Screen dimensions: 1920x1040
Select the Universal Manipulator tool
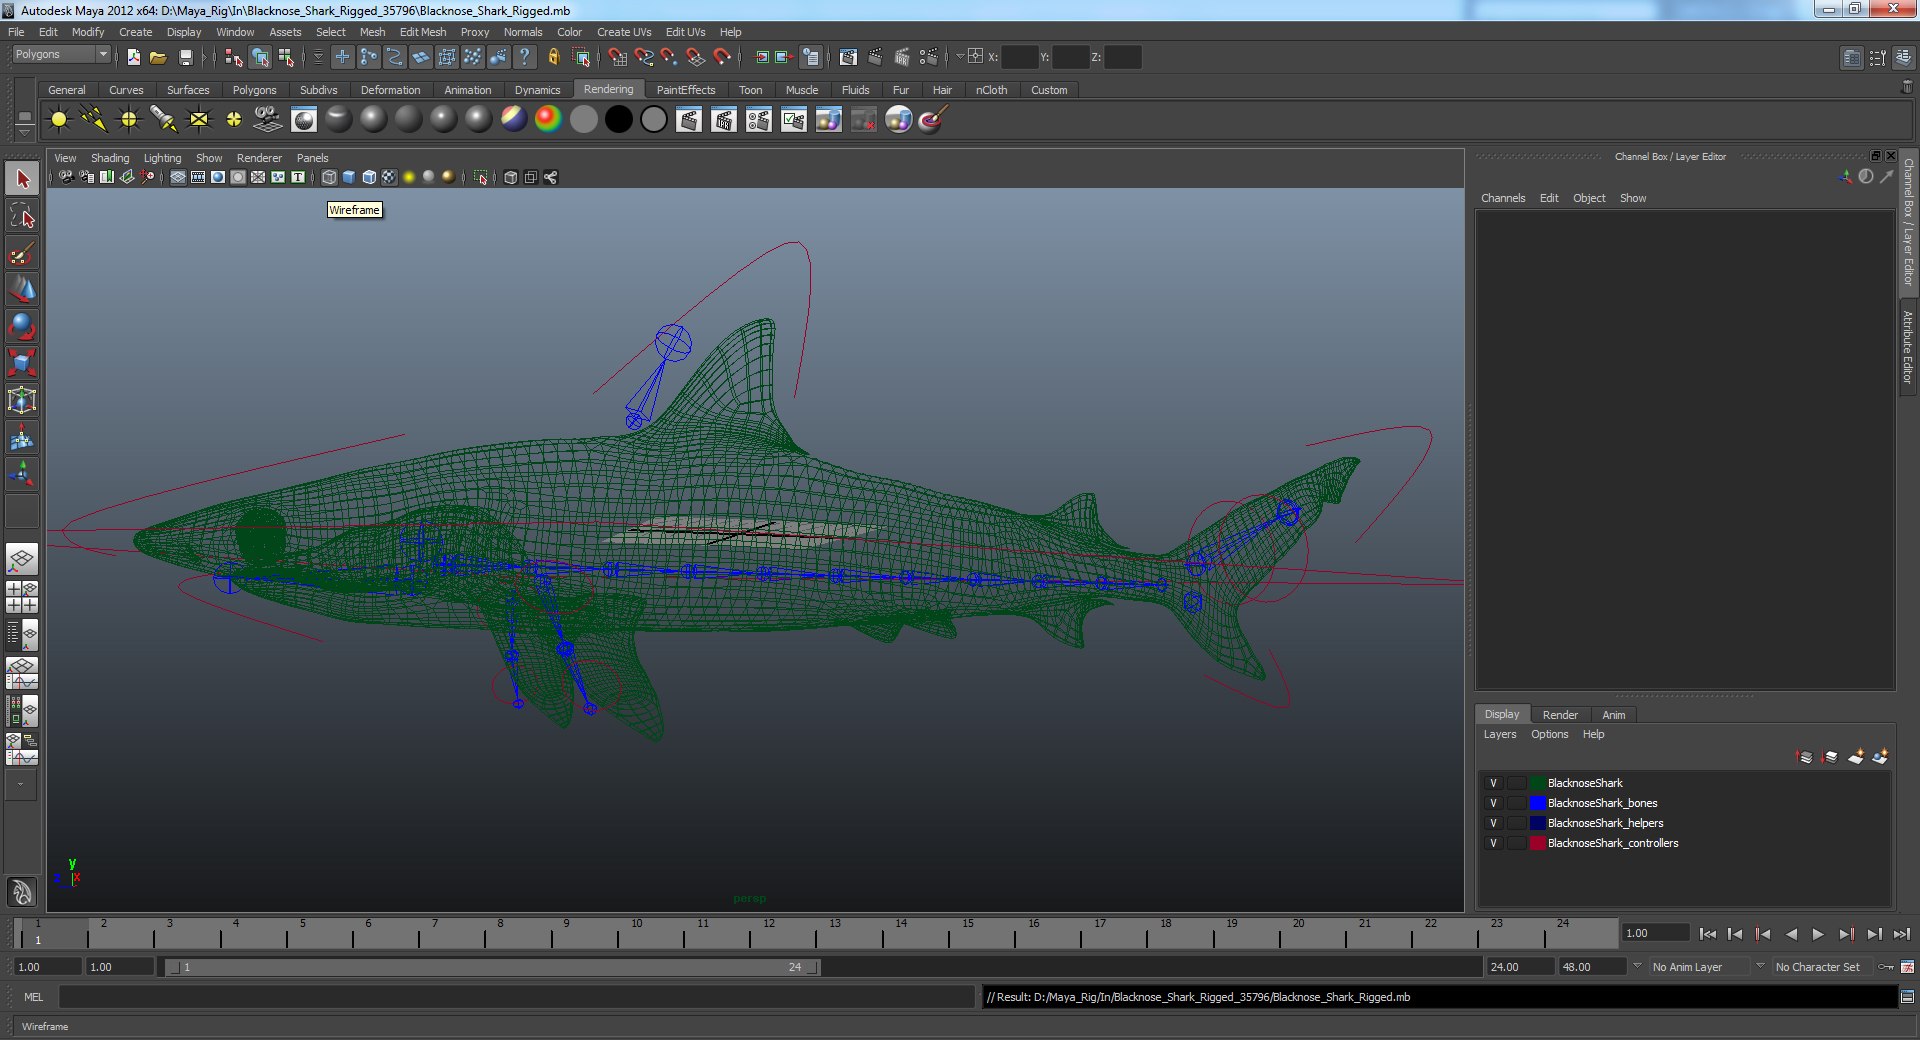[22, 401]
